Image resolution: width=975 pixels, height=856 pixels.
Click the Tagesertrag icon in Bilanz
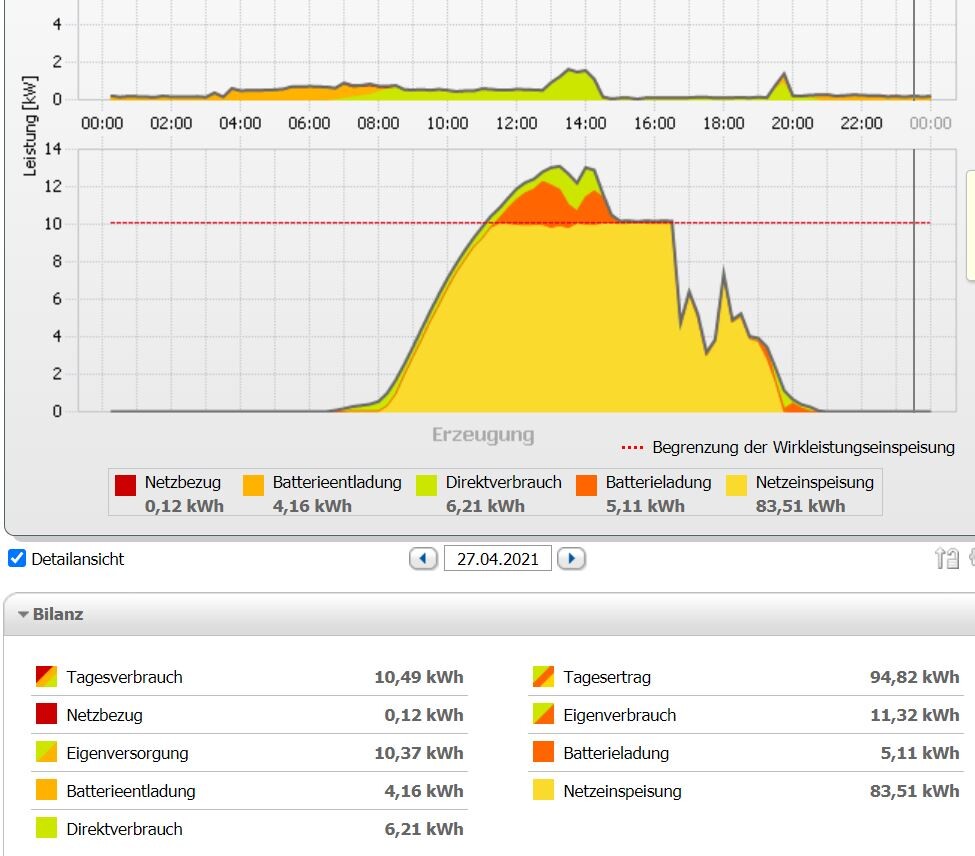coord(543,677)
